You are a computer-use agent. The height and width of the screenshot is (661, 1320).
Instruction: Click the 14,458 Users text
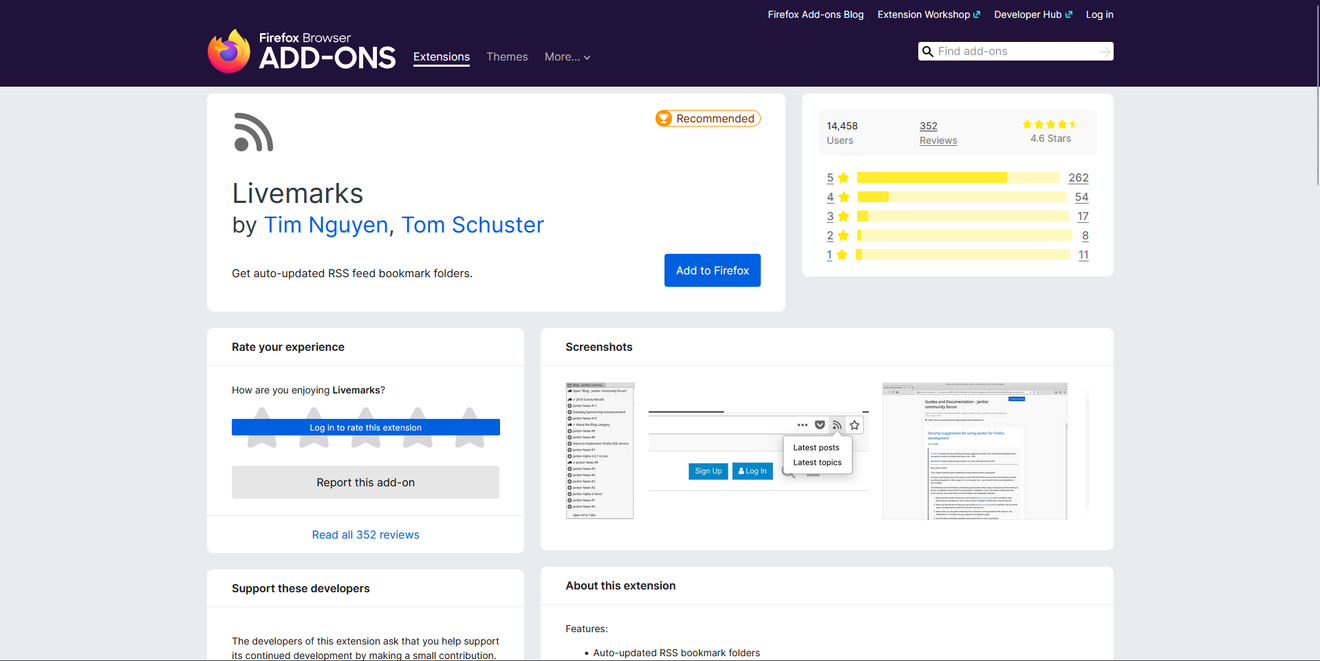tap(842, 133)
